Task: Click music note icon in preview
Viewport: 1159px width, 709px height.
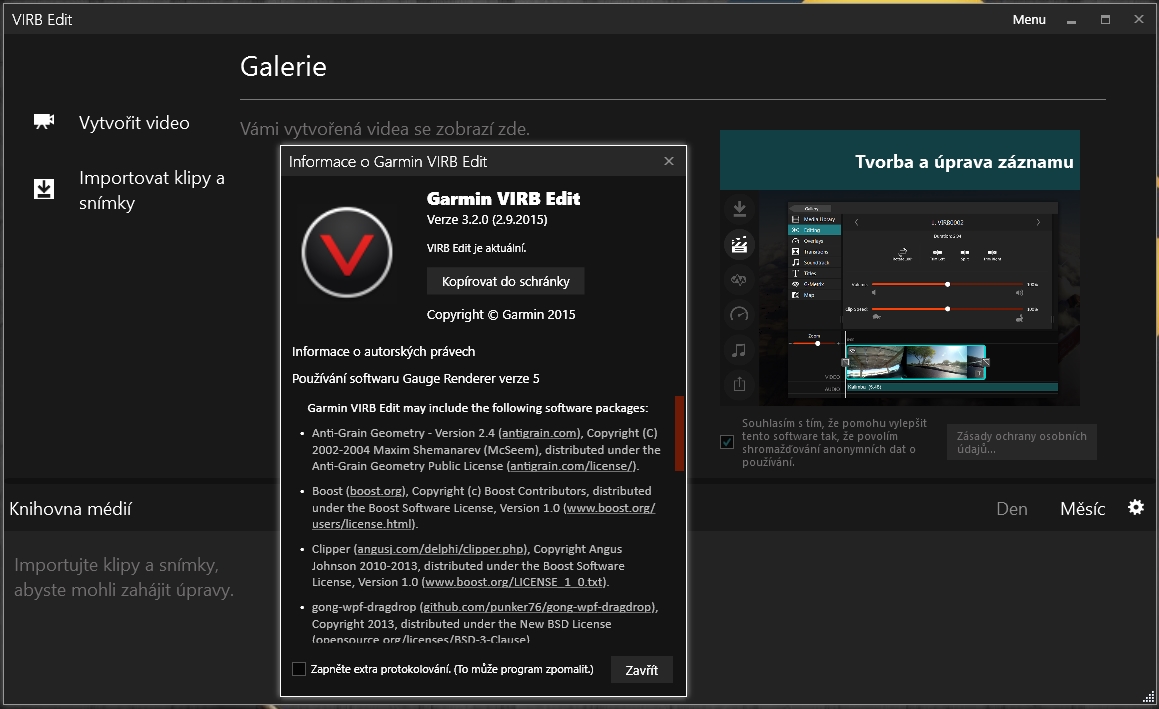Action: point(739,350)
